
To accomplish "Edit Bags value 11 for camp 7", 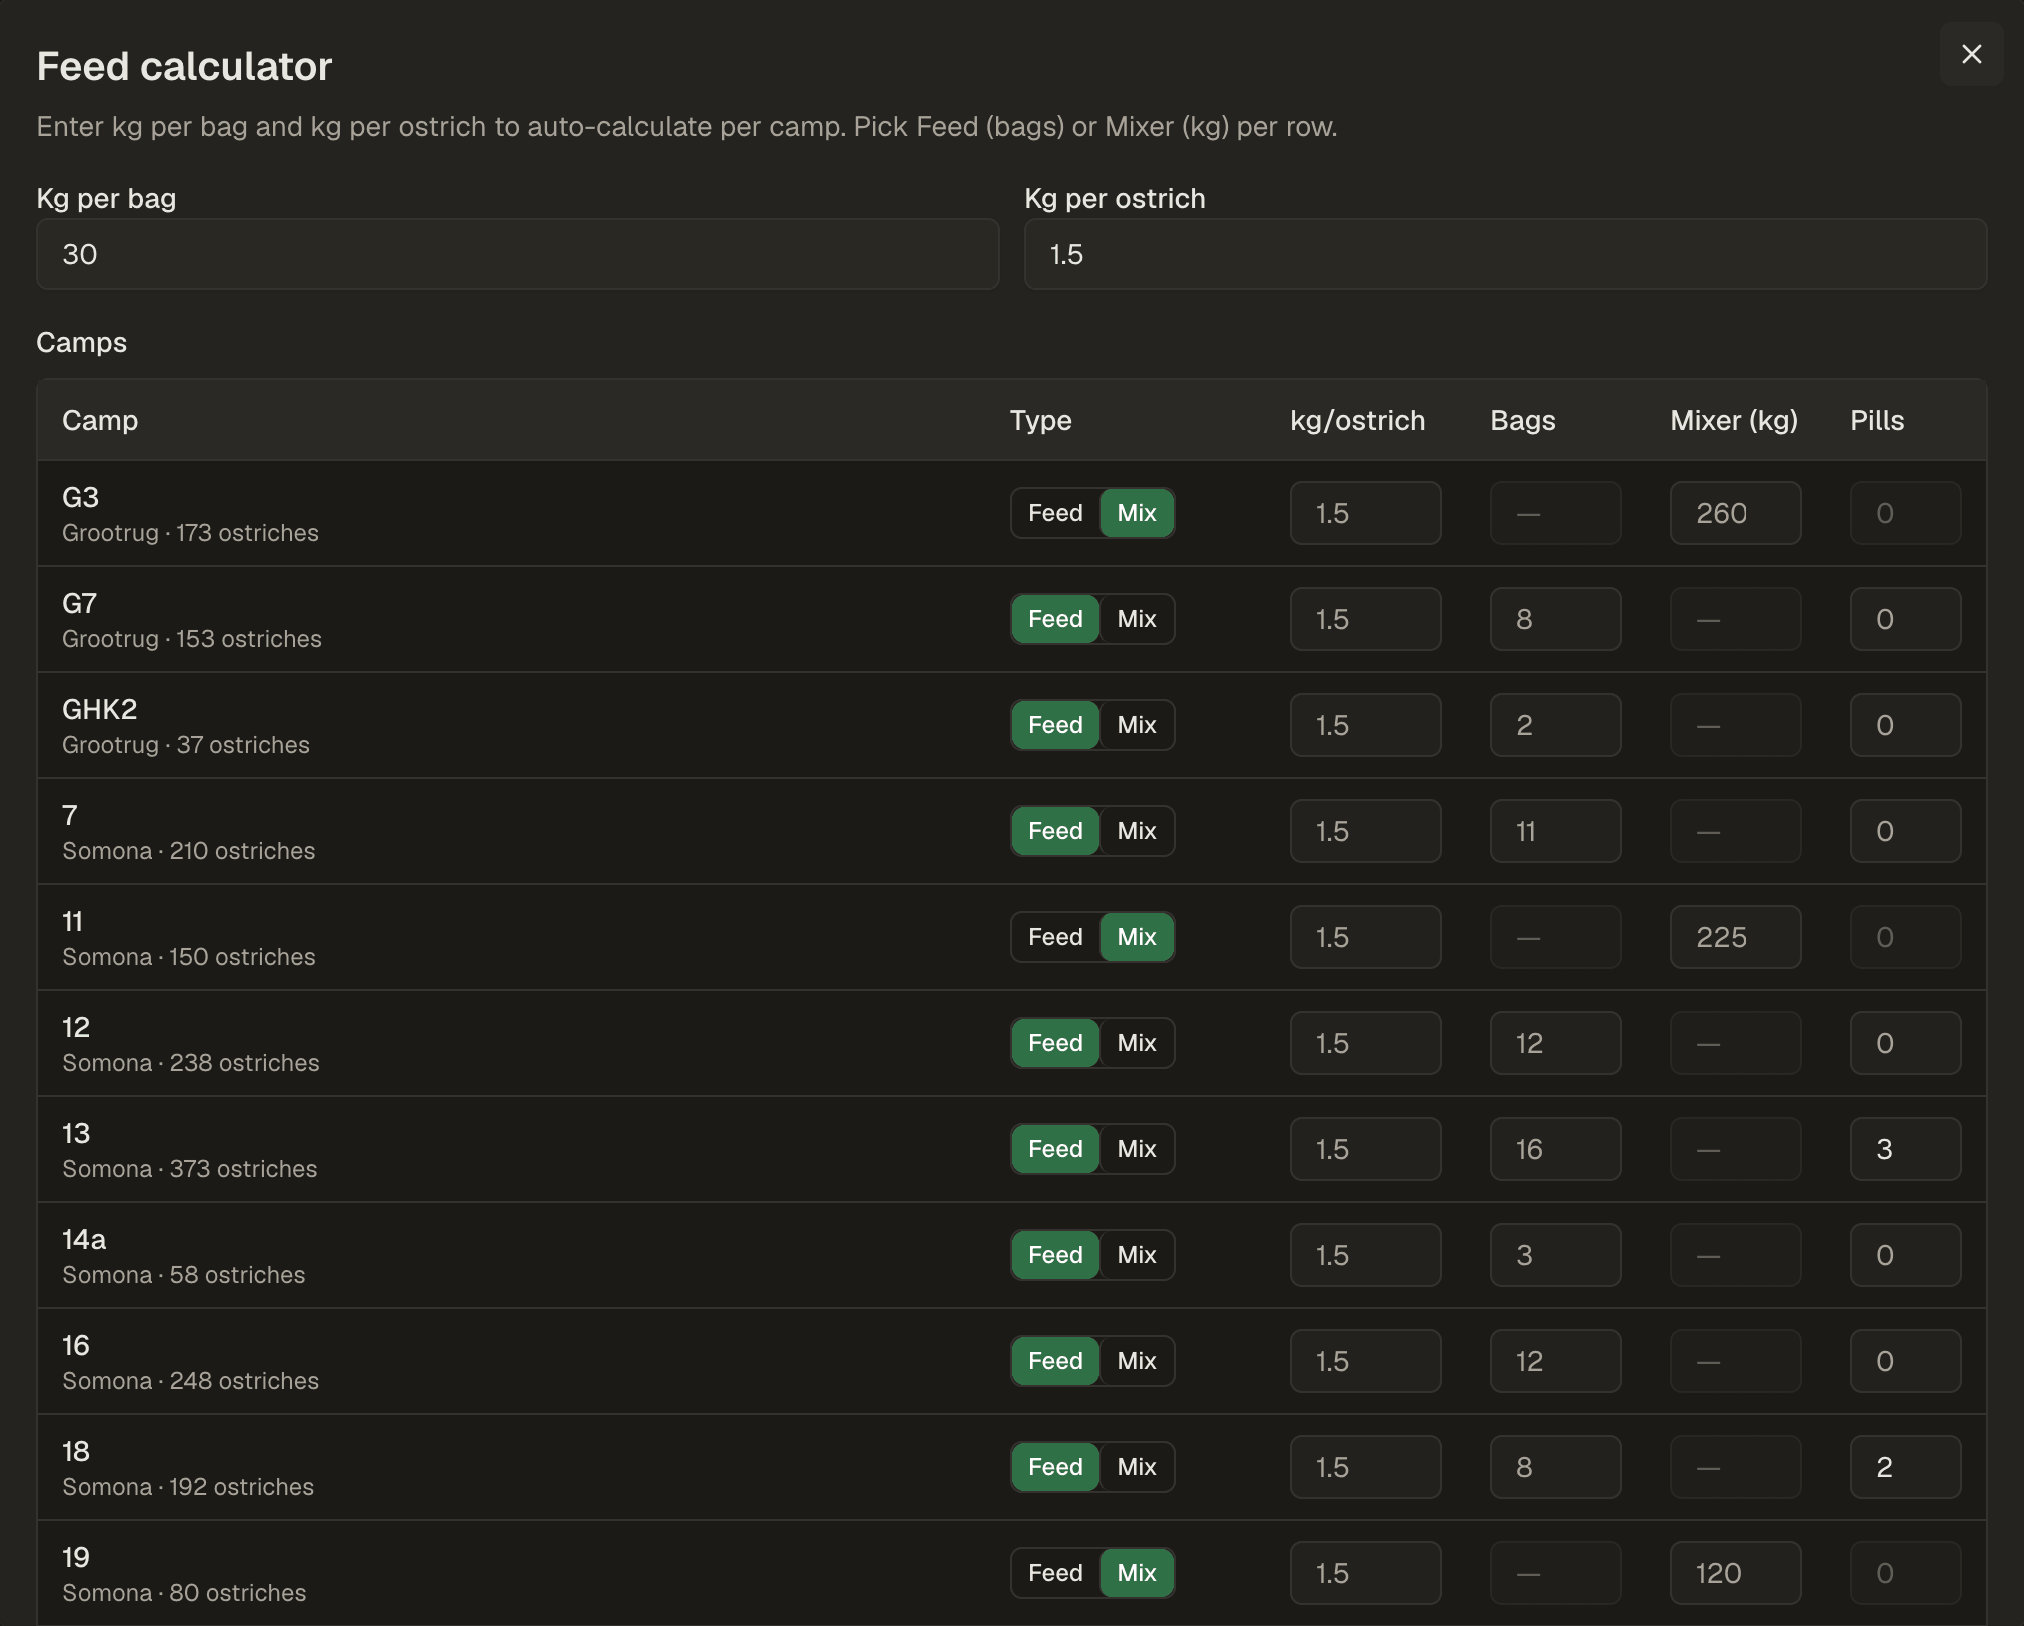I will pos(1555,831).
